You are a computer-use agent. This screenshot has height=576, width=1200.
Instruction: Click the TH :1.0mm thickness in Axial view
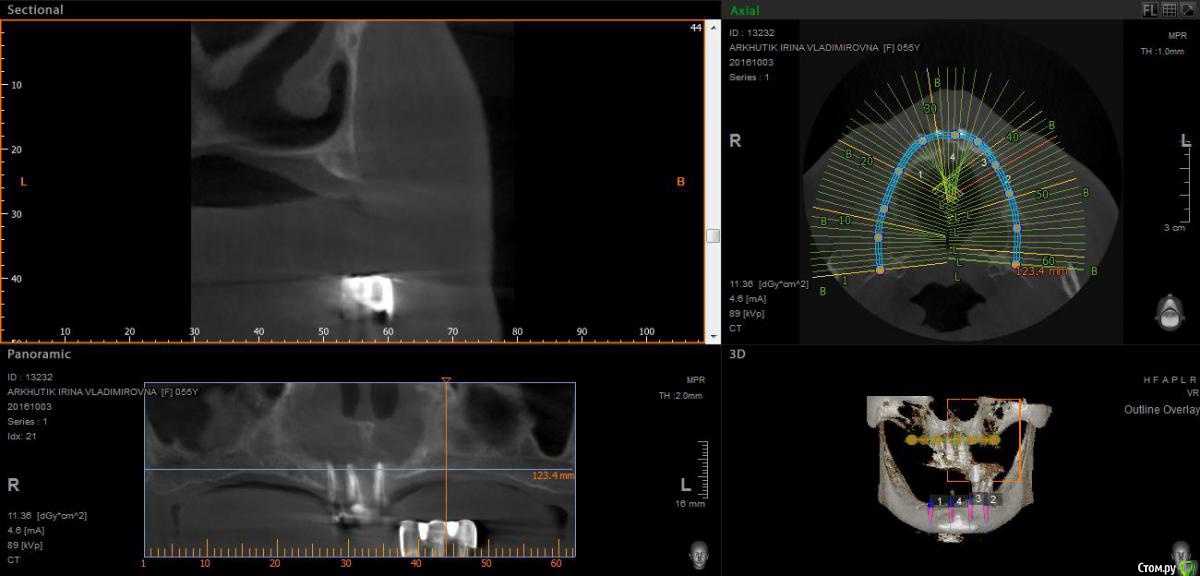point(1161,50)
